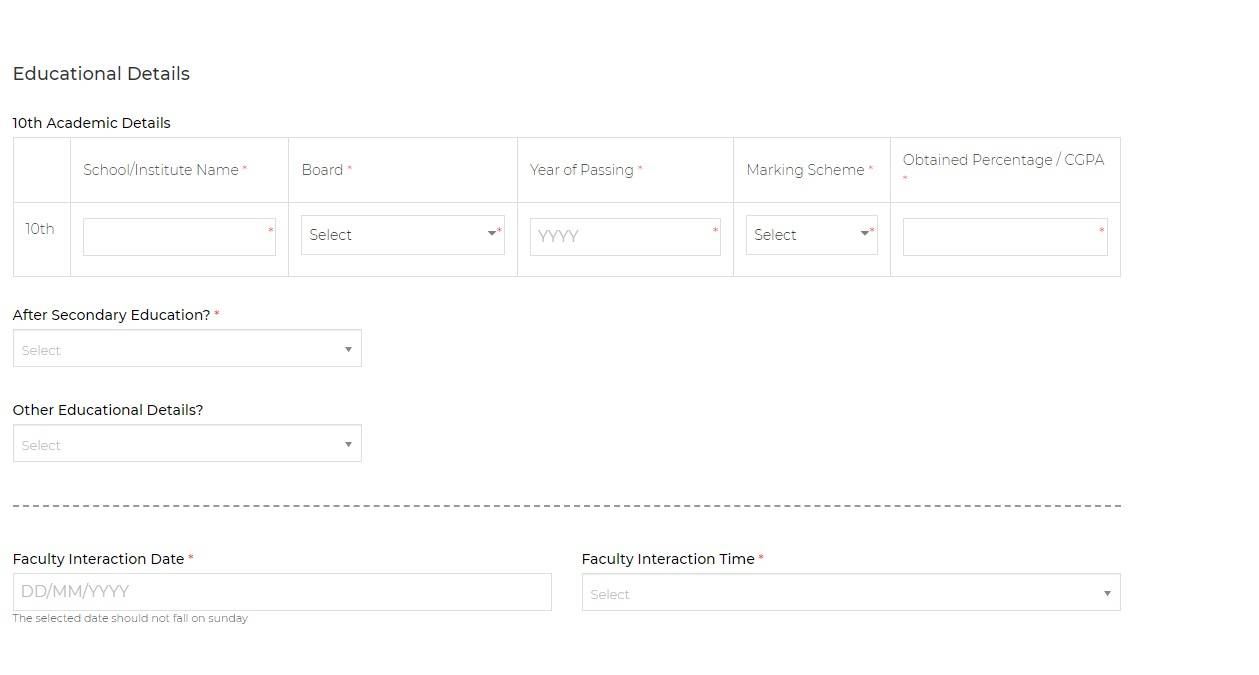Click the Faculty Interaction Date field
Screen dimensions: 1259x675
point(281,592)
